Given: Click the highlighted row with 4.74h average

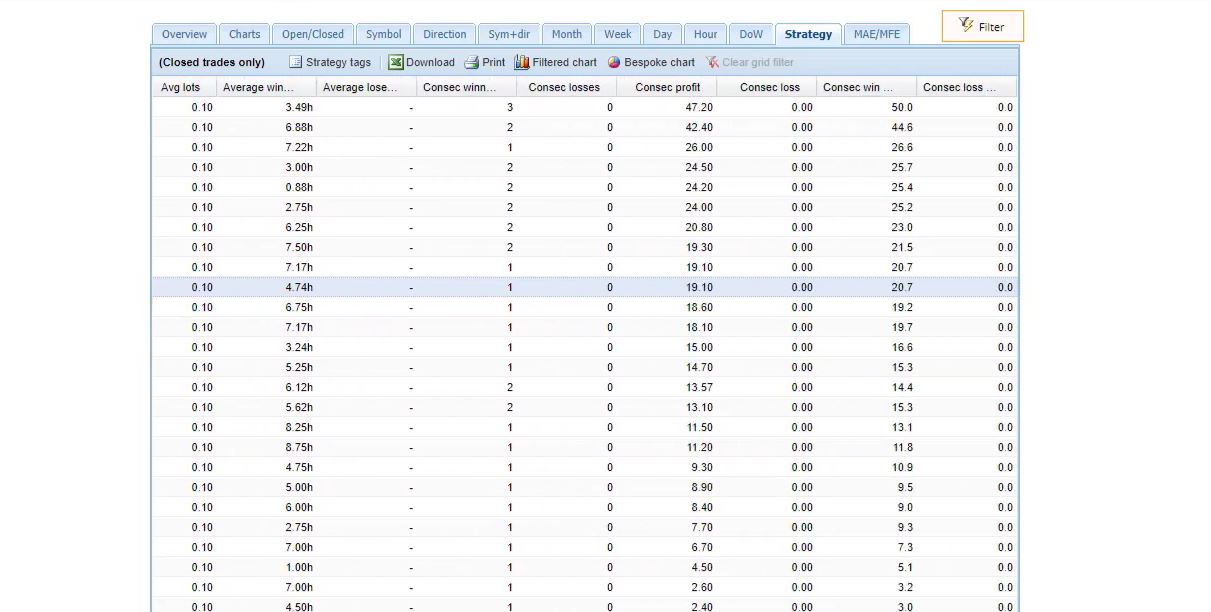Looking at the screenshot, I should [584, 287].
